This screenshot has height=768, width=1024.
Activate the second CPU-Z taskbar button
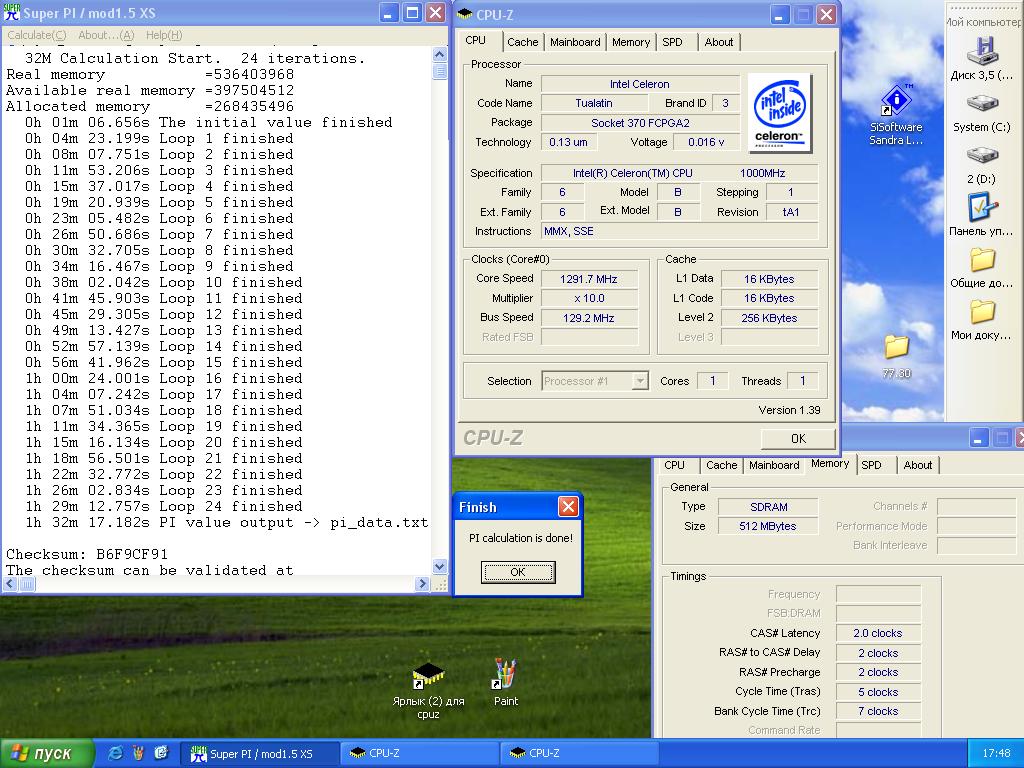[x=579, y=754]
